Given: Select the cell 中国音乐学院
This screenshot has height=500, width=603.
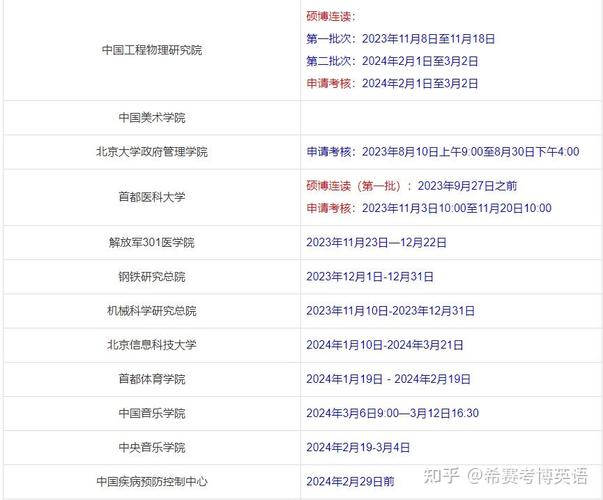Looking at the screenshot, I should coord(152,413).
